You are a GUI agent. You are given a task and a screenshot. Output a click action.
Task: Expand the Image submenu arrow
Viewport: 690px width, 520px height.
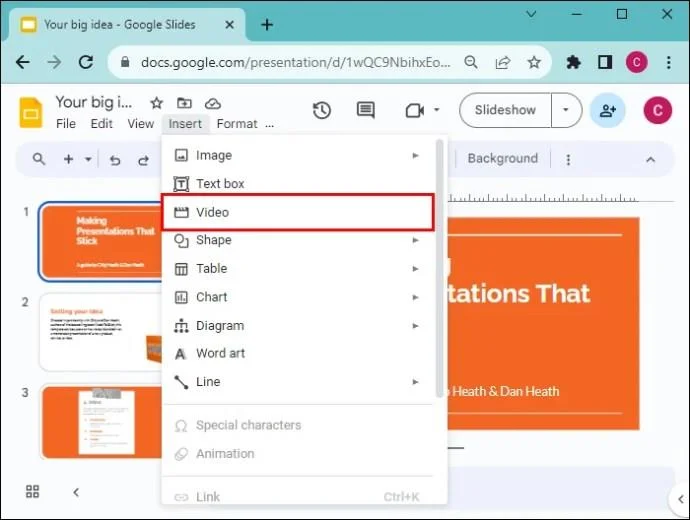415,155
